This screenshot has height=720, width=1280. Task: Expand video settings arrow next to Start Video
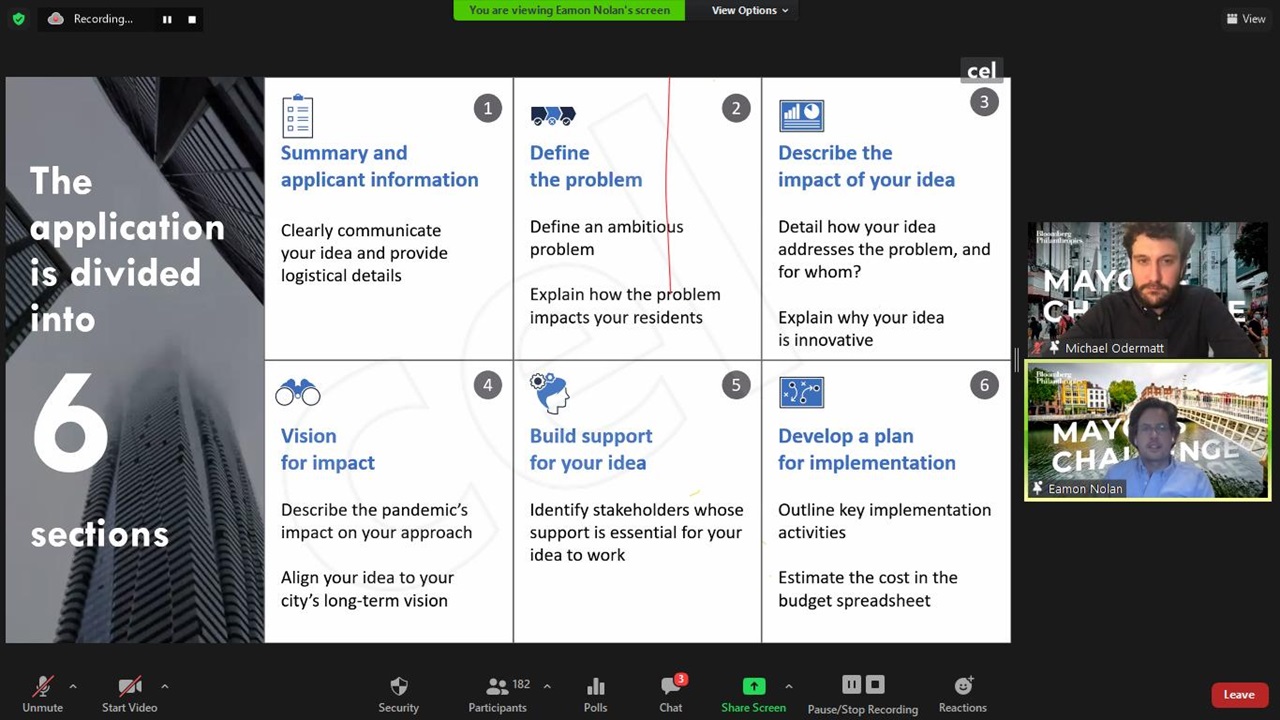tap(164, 686)
